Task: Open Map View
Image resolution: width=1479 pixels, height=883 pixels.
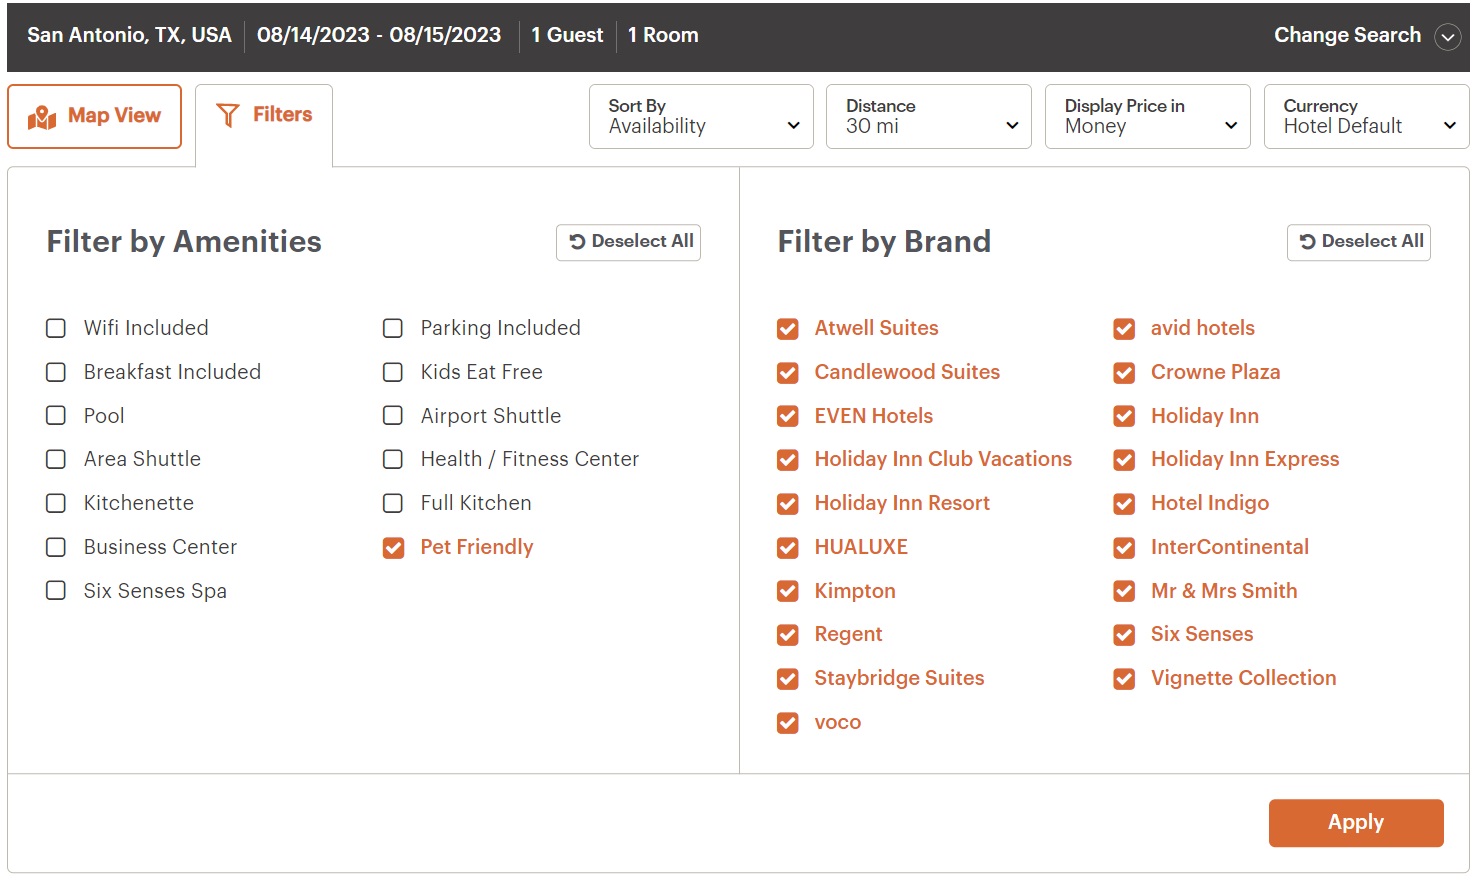Action: (x=94, y=116)
